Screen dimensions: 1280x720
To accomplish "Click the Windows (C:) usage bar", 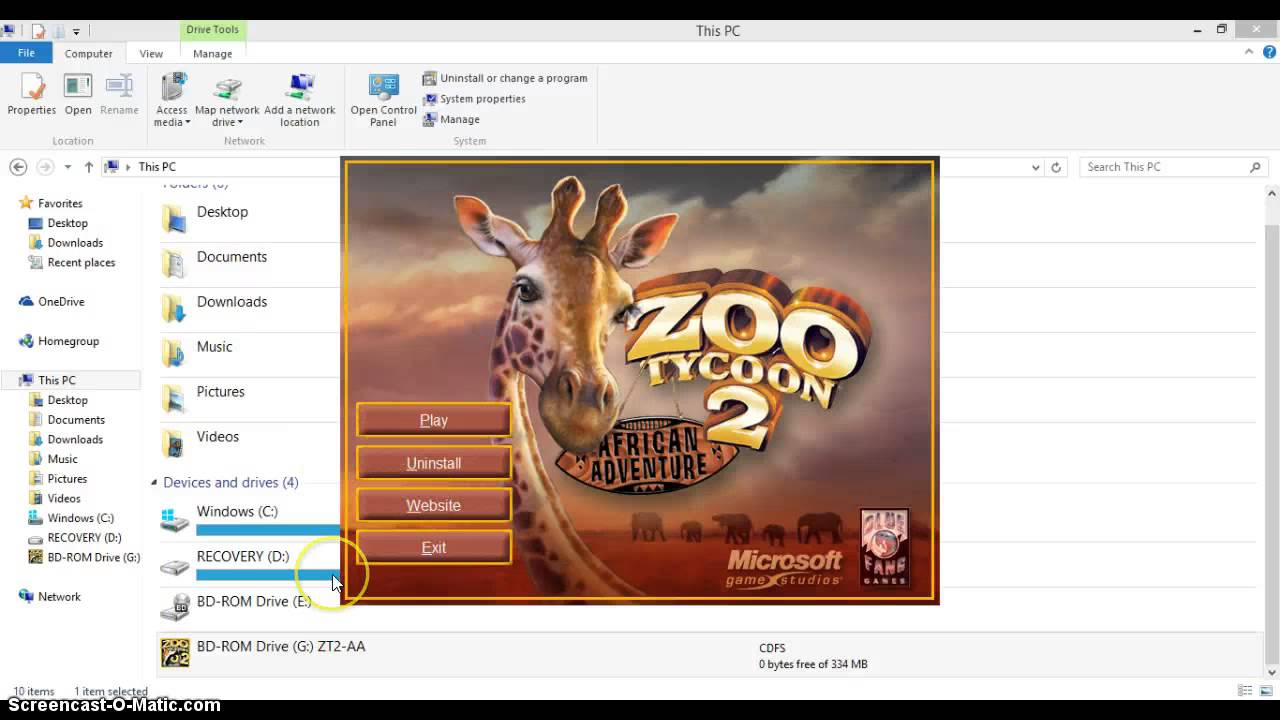I will (x=268, y=530).
